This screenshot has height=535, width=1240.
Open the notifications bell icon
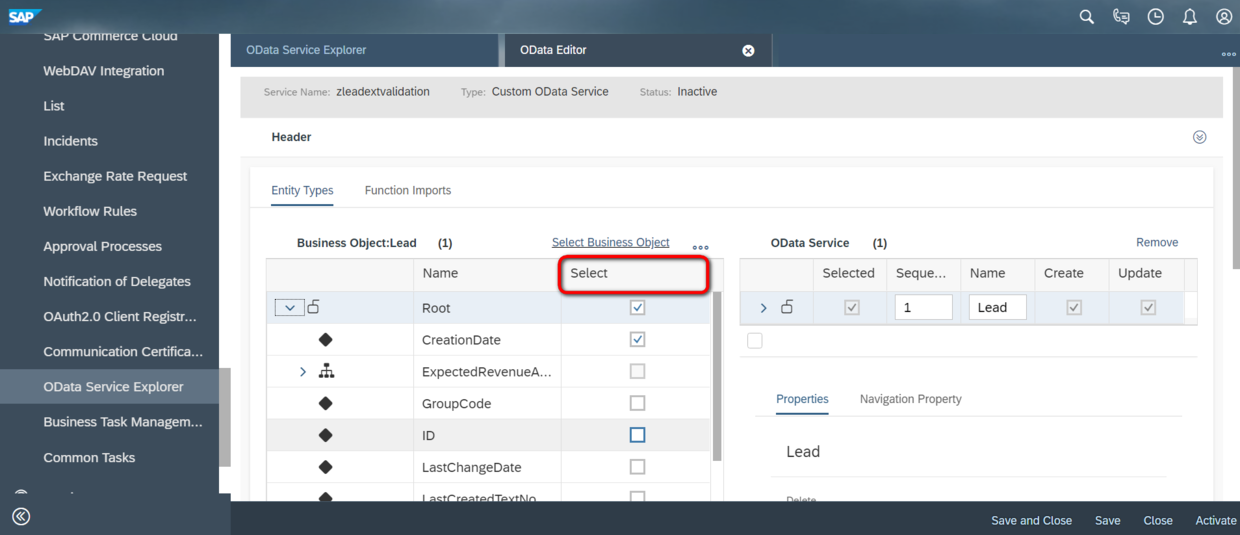click(x=1190, y=17)
